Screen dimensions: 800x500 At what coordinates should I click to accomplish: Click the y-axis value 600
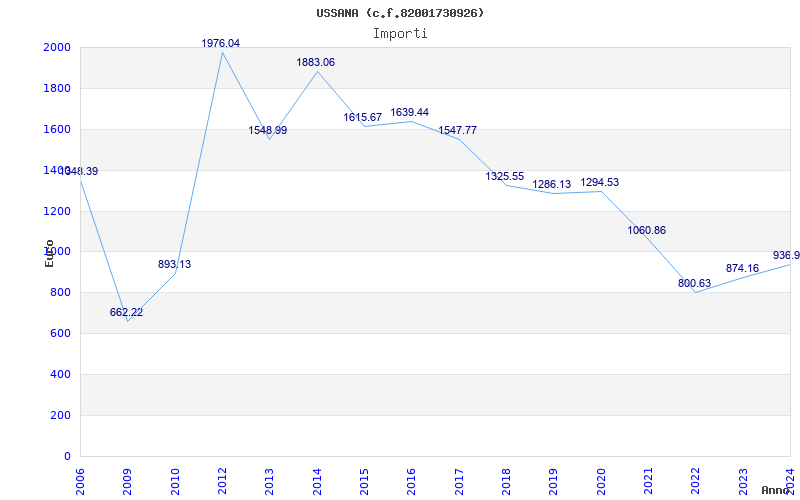(x=61, y=333)
